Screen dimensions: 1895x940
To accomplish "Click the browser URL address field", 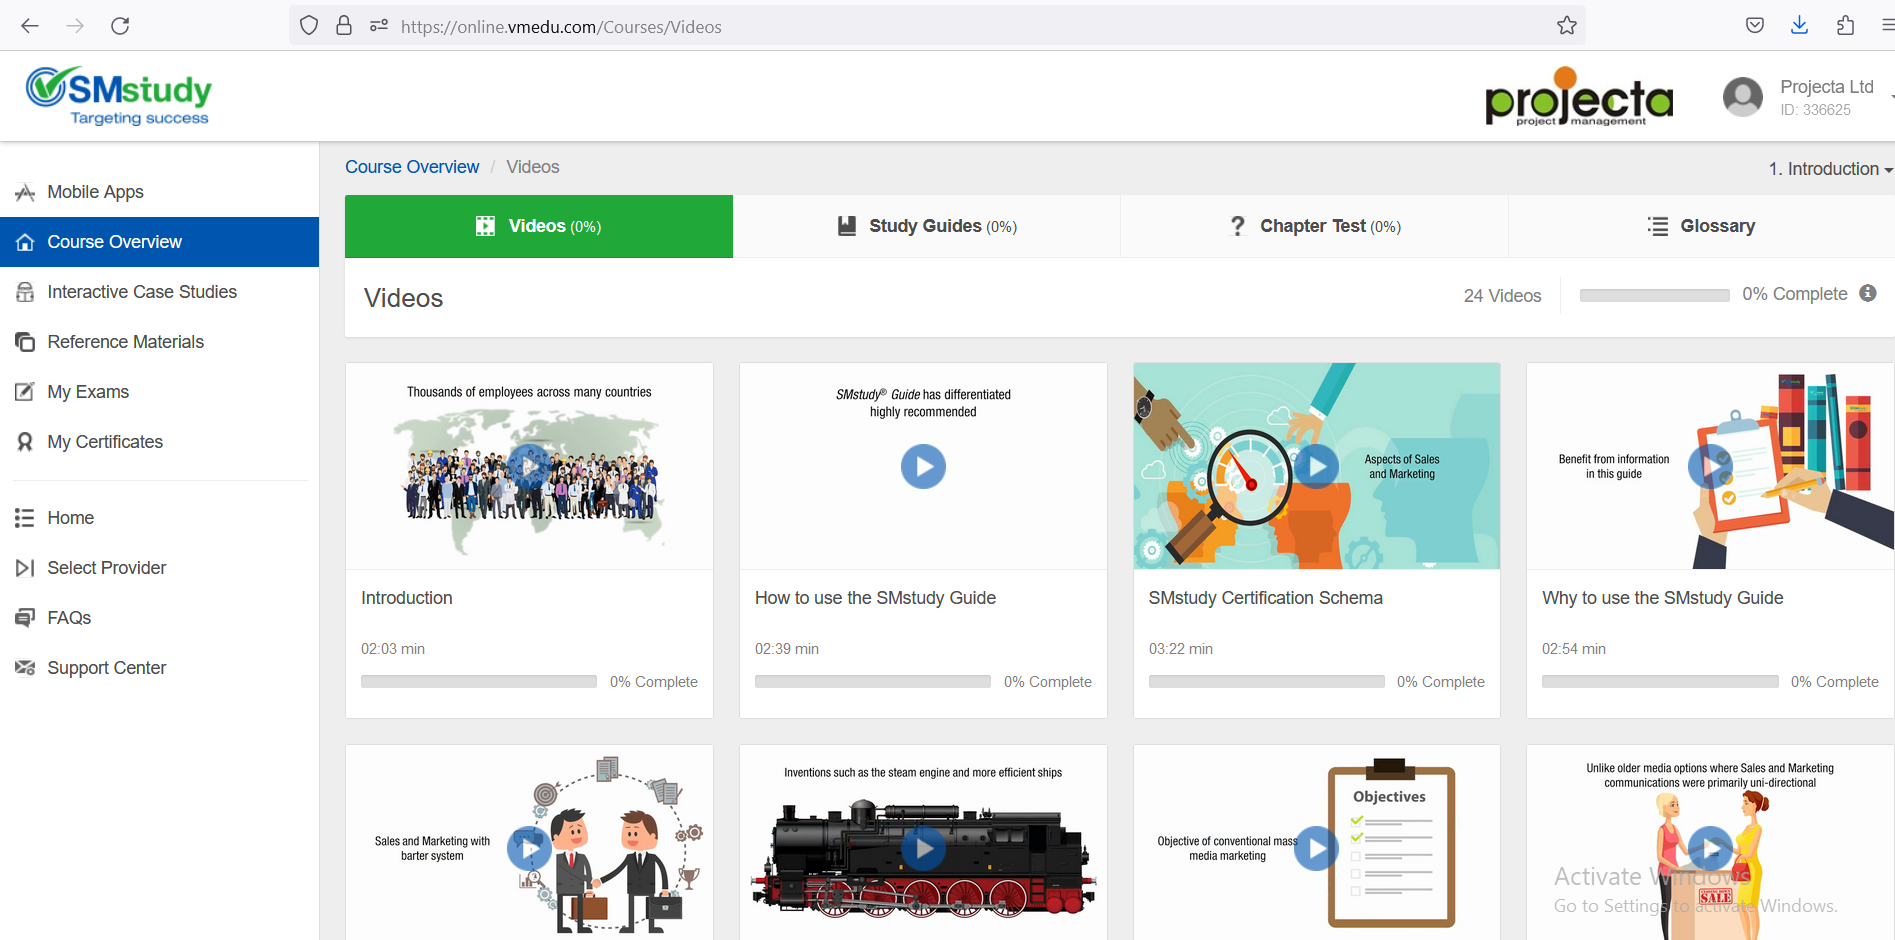I will tap(900, 27).
